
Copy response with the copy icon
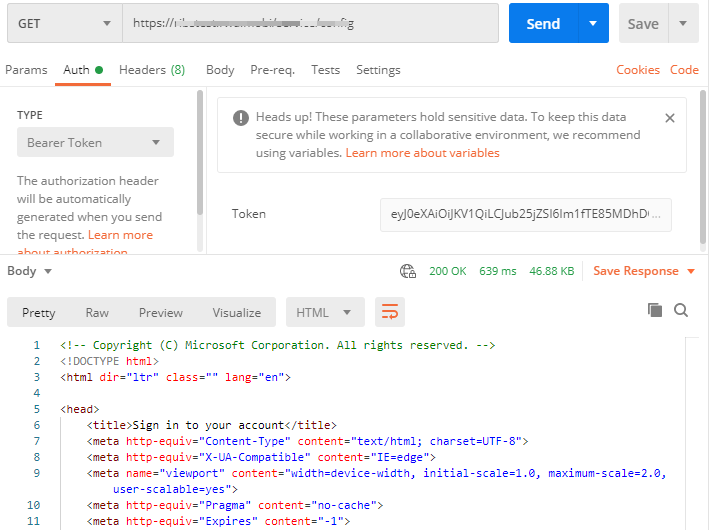click(x=655, y=310)
